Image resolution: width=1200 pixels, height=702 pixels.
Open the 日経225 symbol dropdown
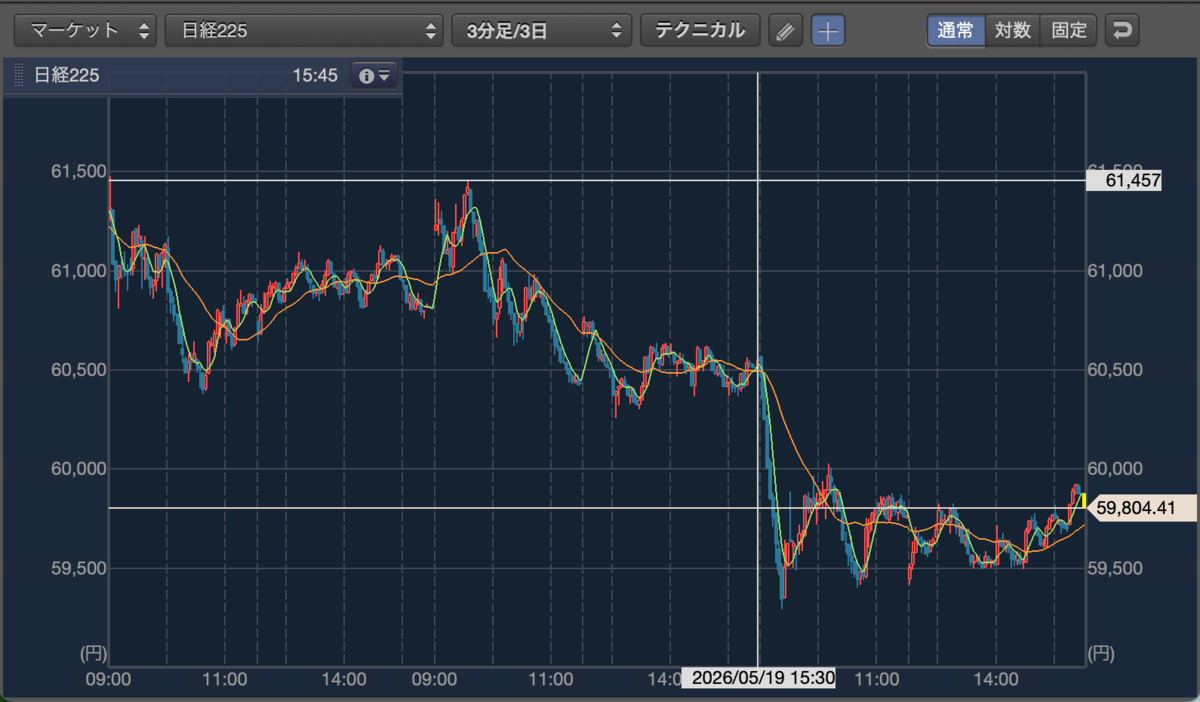pyautogui.click(x=304, y=30)
